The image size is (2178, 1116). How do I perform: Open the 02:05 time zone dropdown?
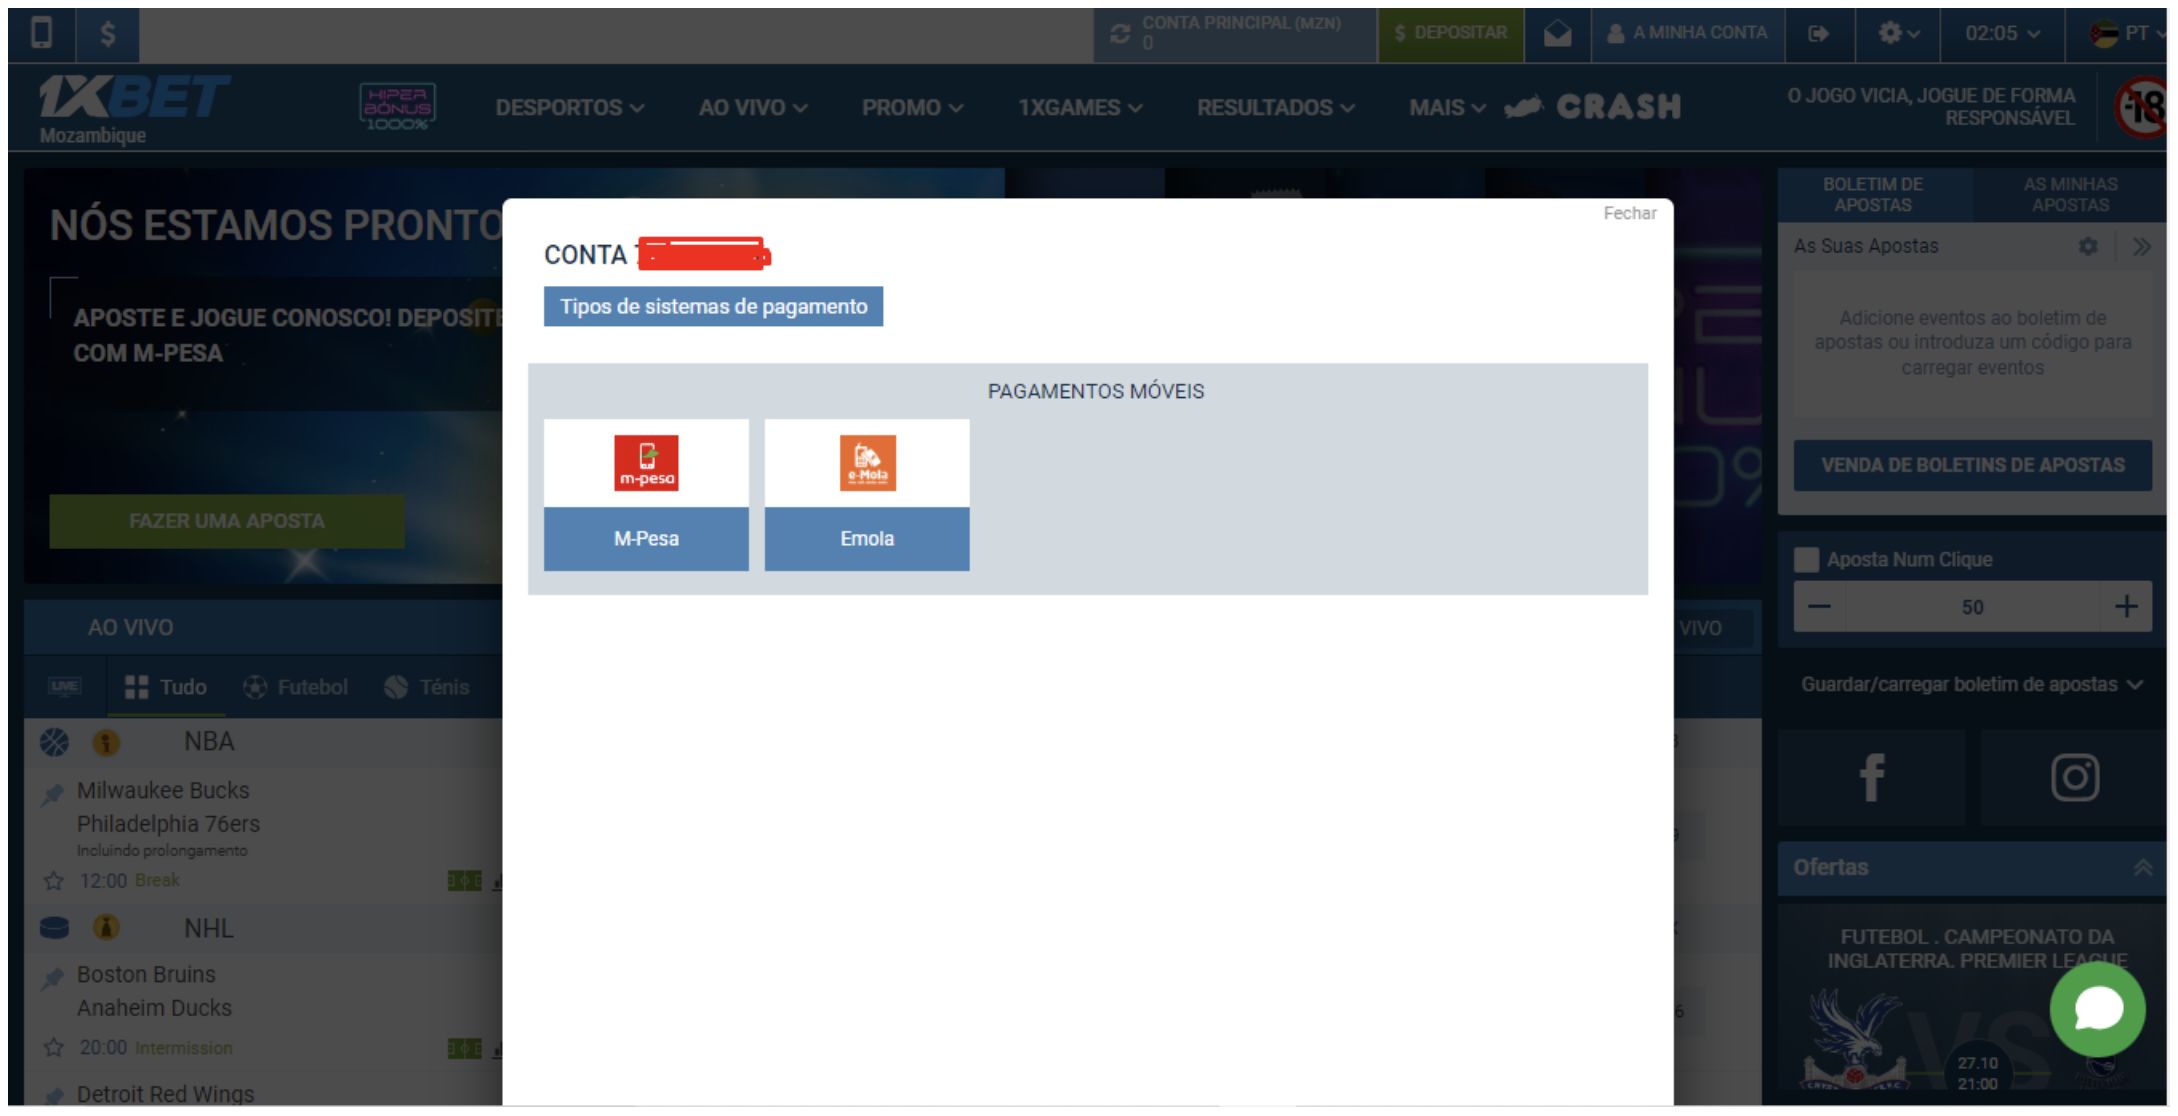pyautogui.click(x=2002, y=35)
